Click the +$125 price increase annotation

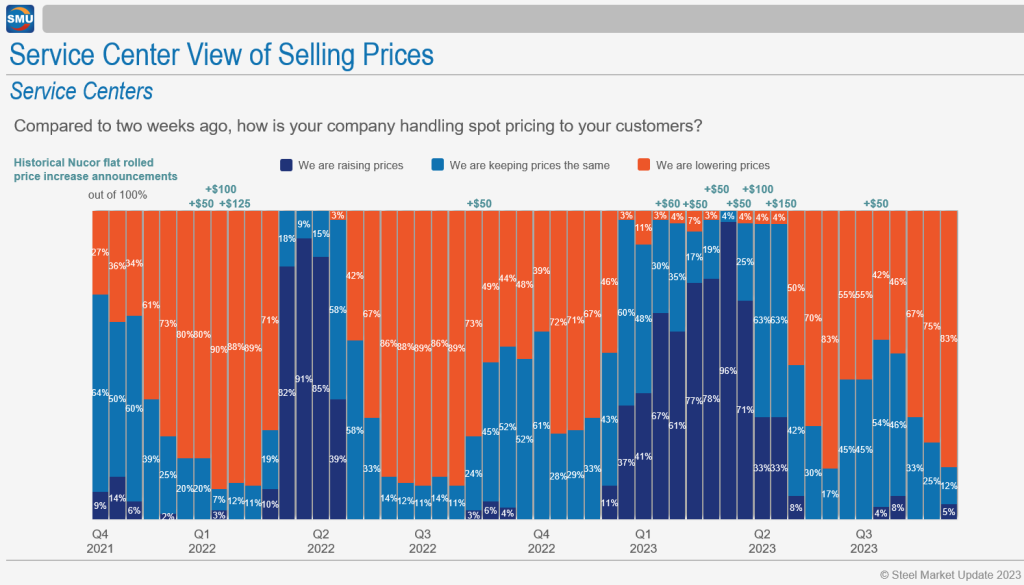234,204
